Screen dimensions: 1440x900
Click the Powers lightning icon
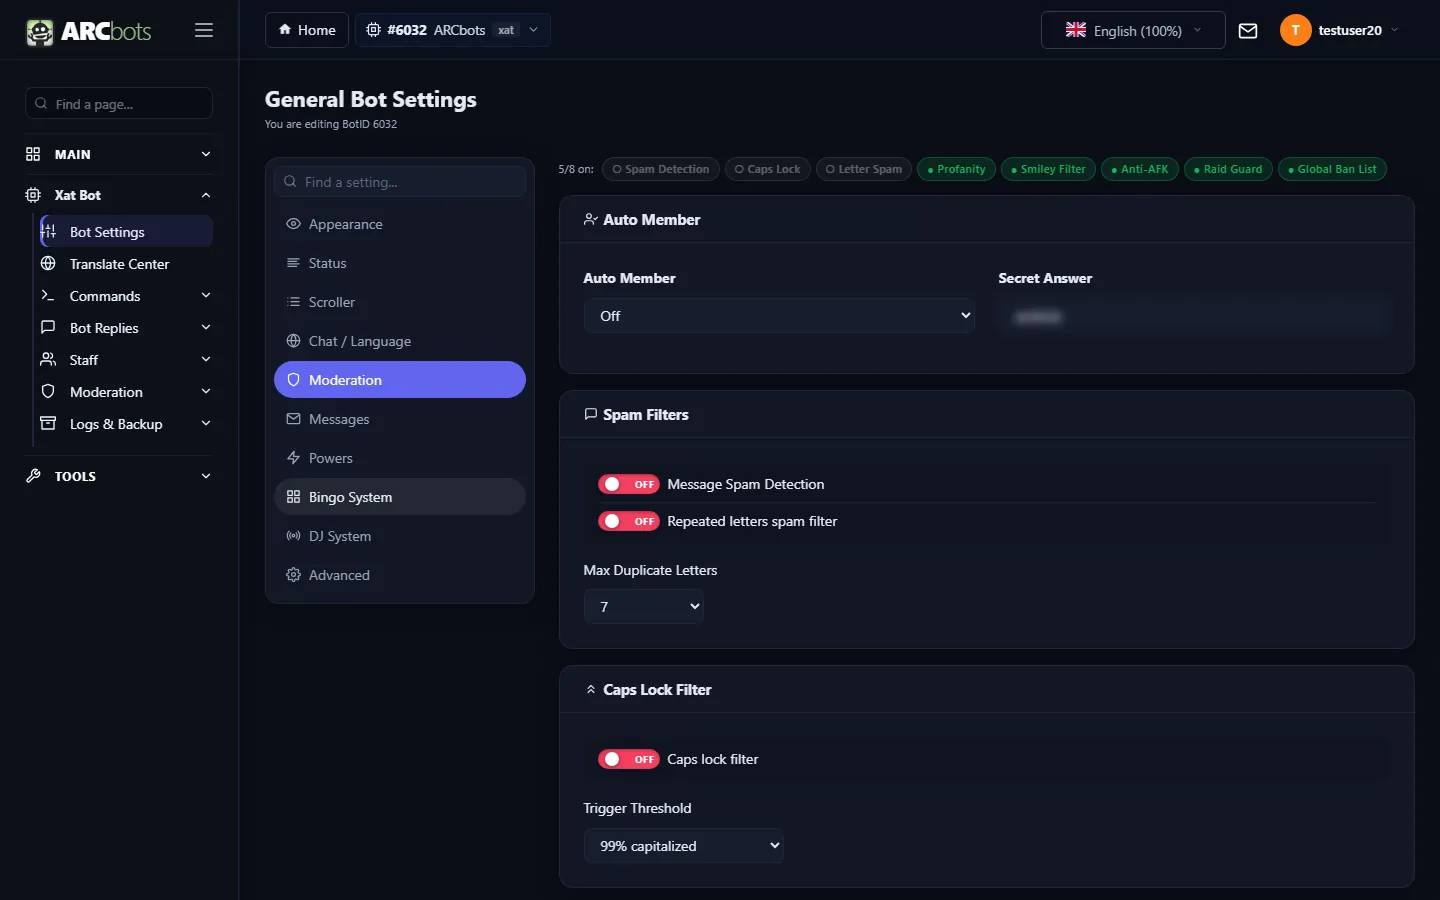(x=293, y=458)
